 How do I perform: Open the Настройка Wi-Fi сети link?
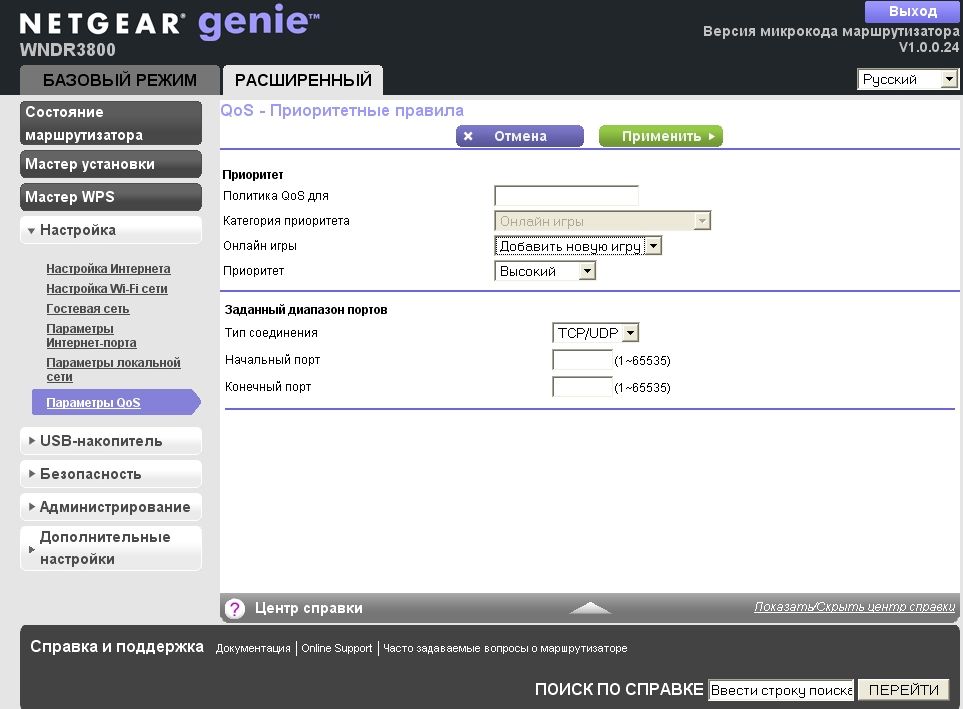click(107, 289)
